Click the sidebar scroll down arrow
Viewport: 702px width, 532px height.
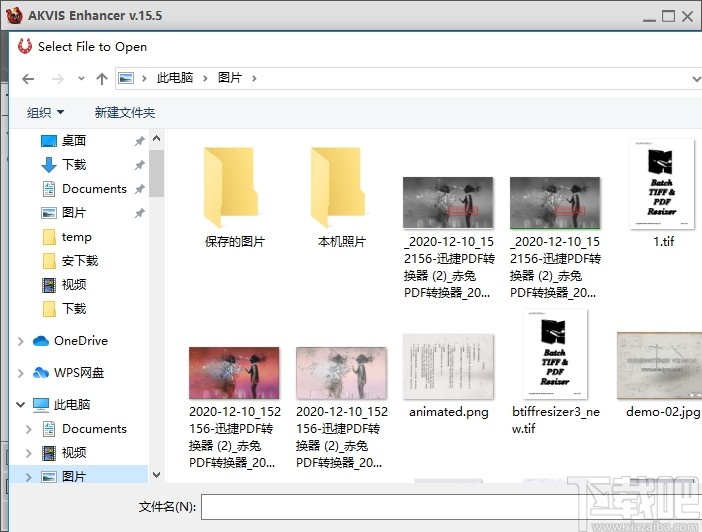coord(156,475)
